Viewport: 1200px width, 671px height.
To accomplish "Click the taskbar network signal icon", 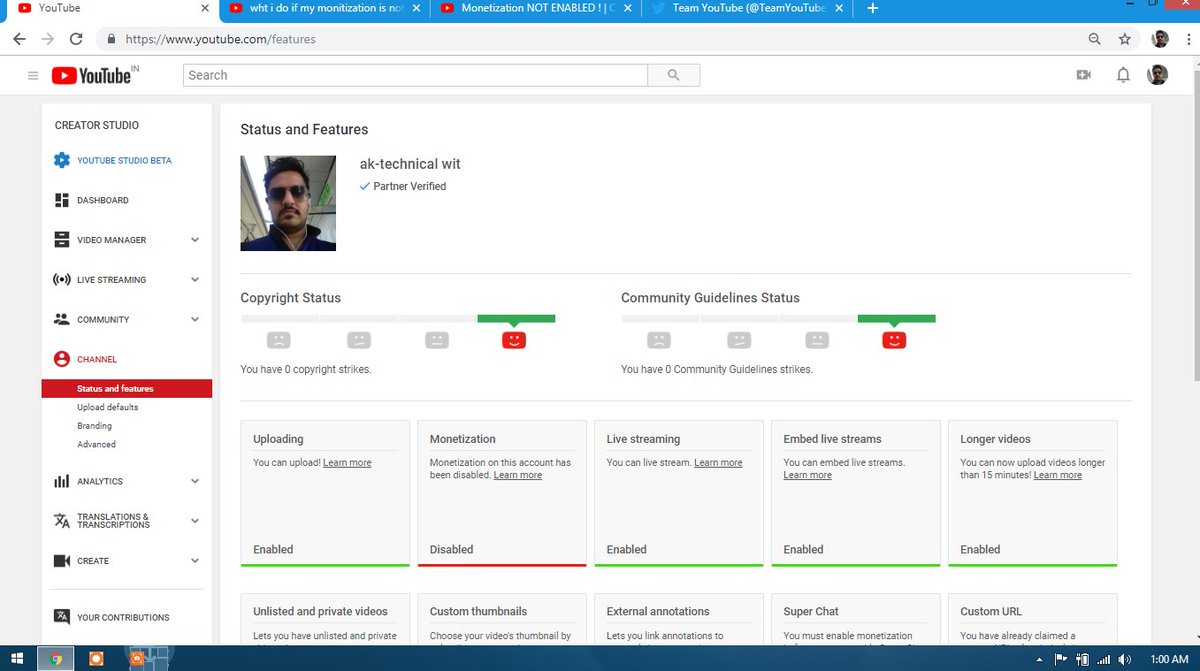I will pyautogui.click(x=1104, y=659).
